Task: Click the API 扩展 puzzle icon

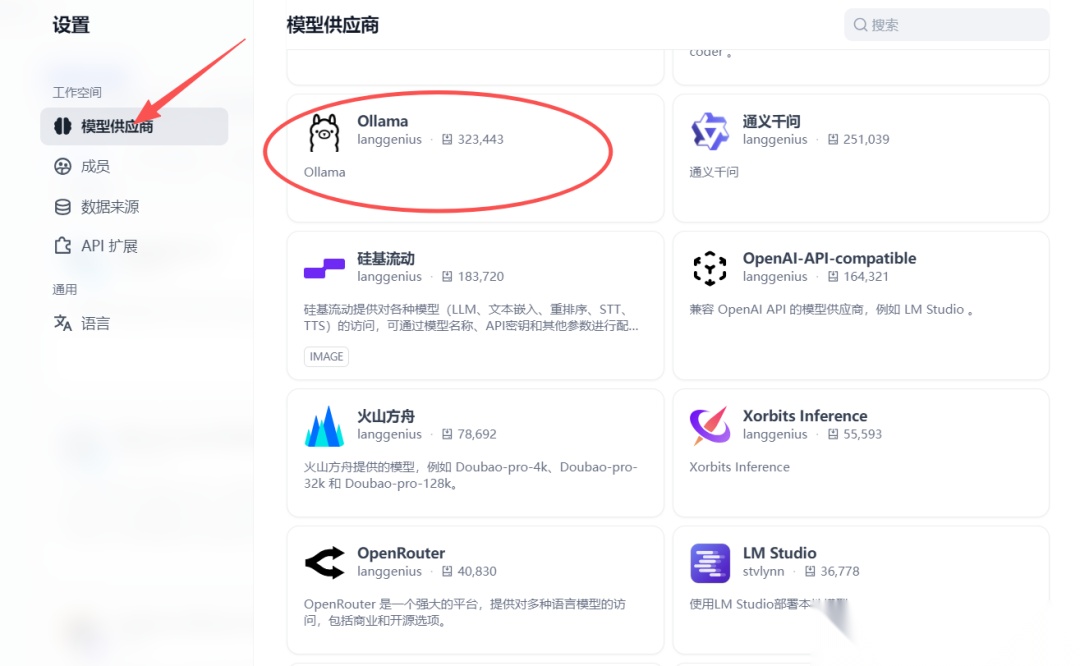Action: [63, 246]
